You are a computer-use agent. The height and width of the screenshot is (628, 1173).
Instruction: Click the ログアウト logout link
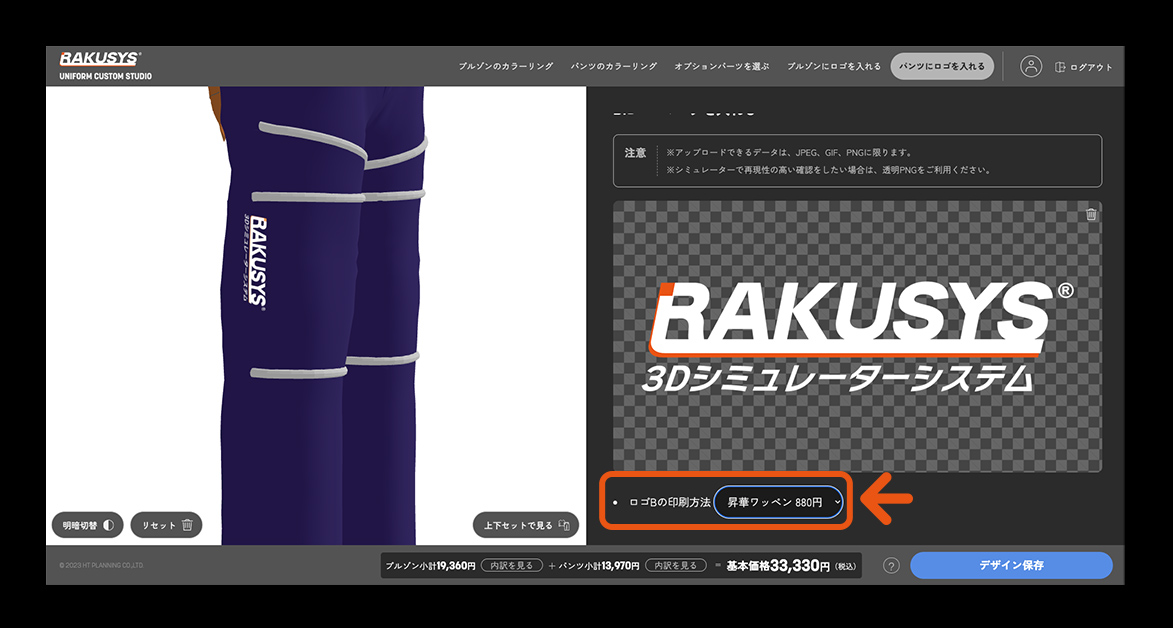pos(1083,67)
